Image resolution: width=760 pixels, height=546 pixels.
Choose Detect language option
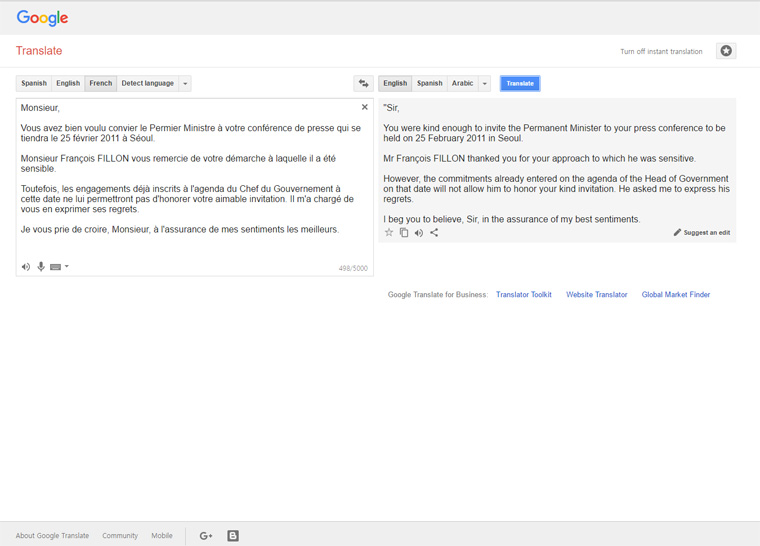click(x=147, y=83)
